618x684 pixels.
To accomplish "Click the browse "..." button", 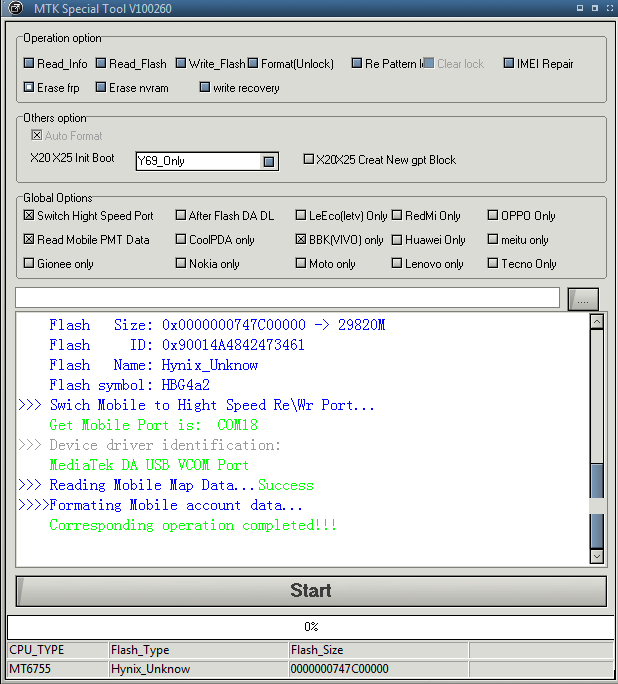I will [583, 300].
